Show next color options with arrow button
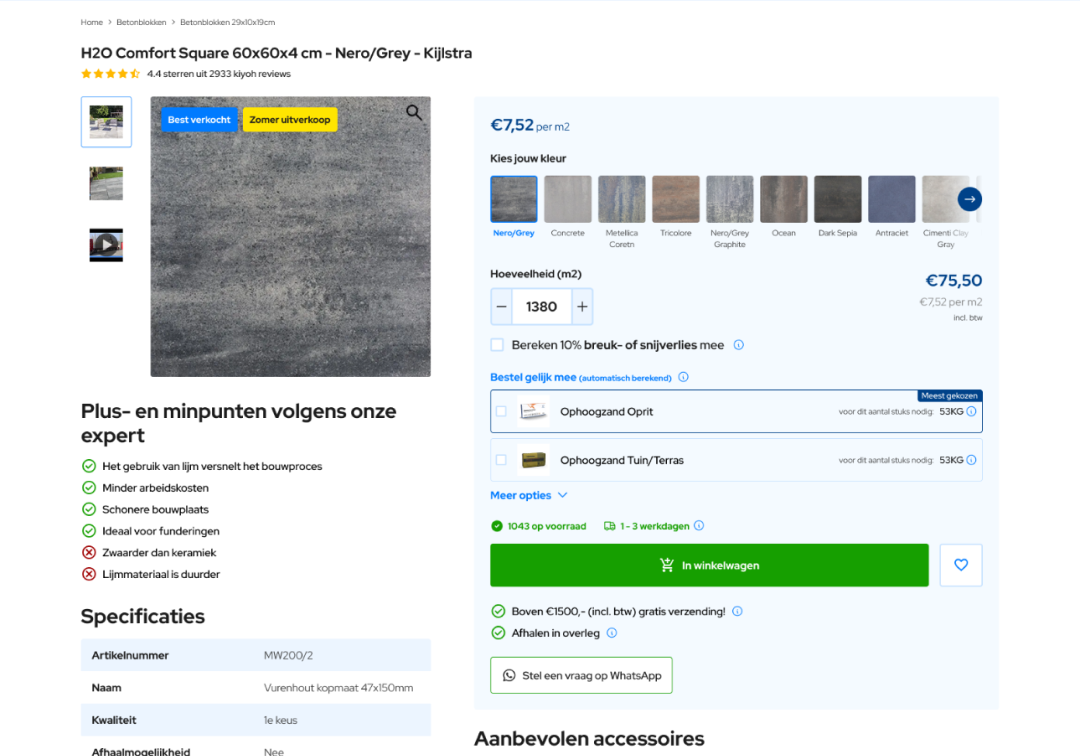 [970, 199]
